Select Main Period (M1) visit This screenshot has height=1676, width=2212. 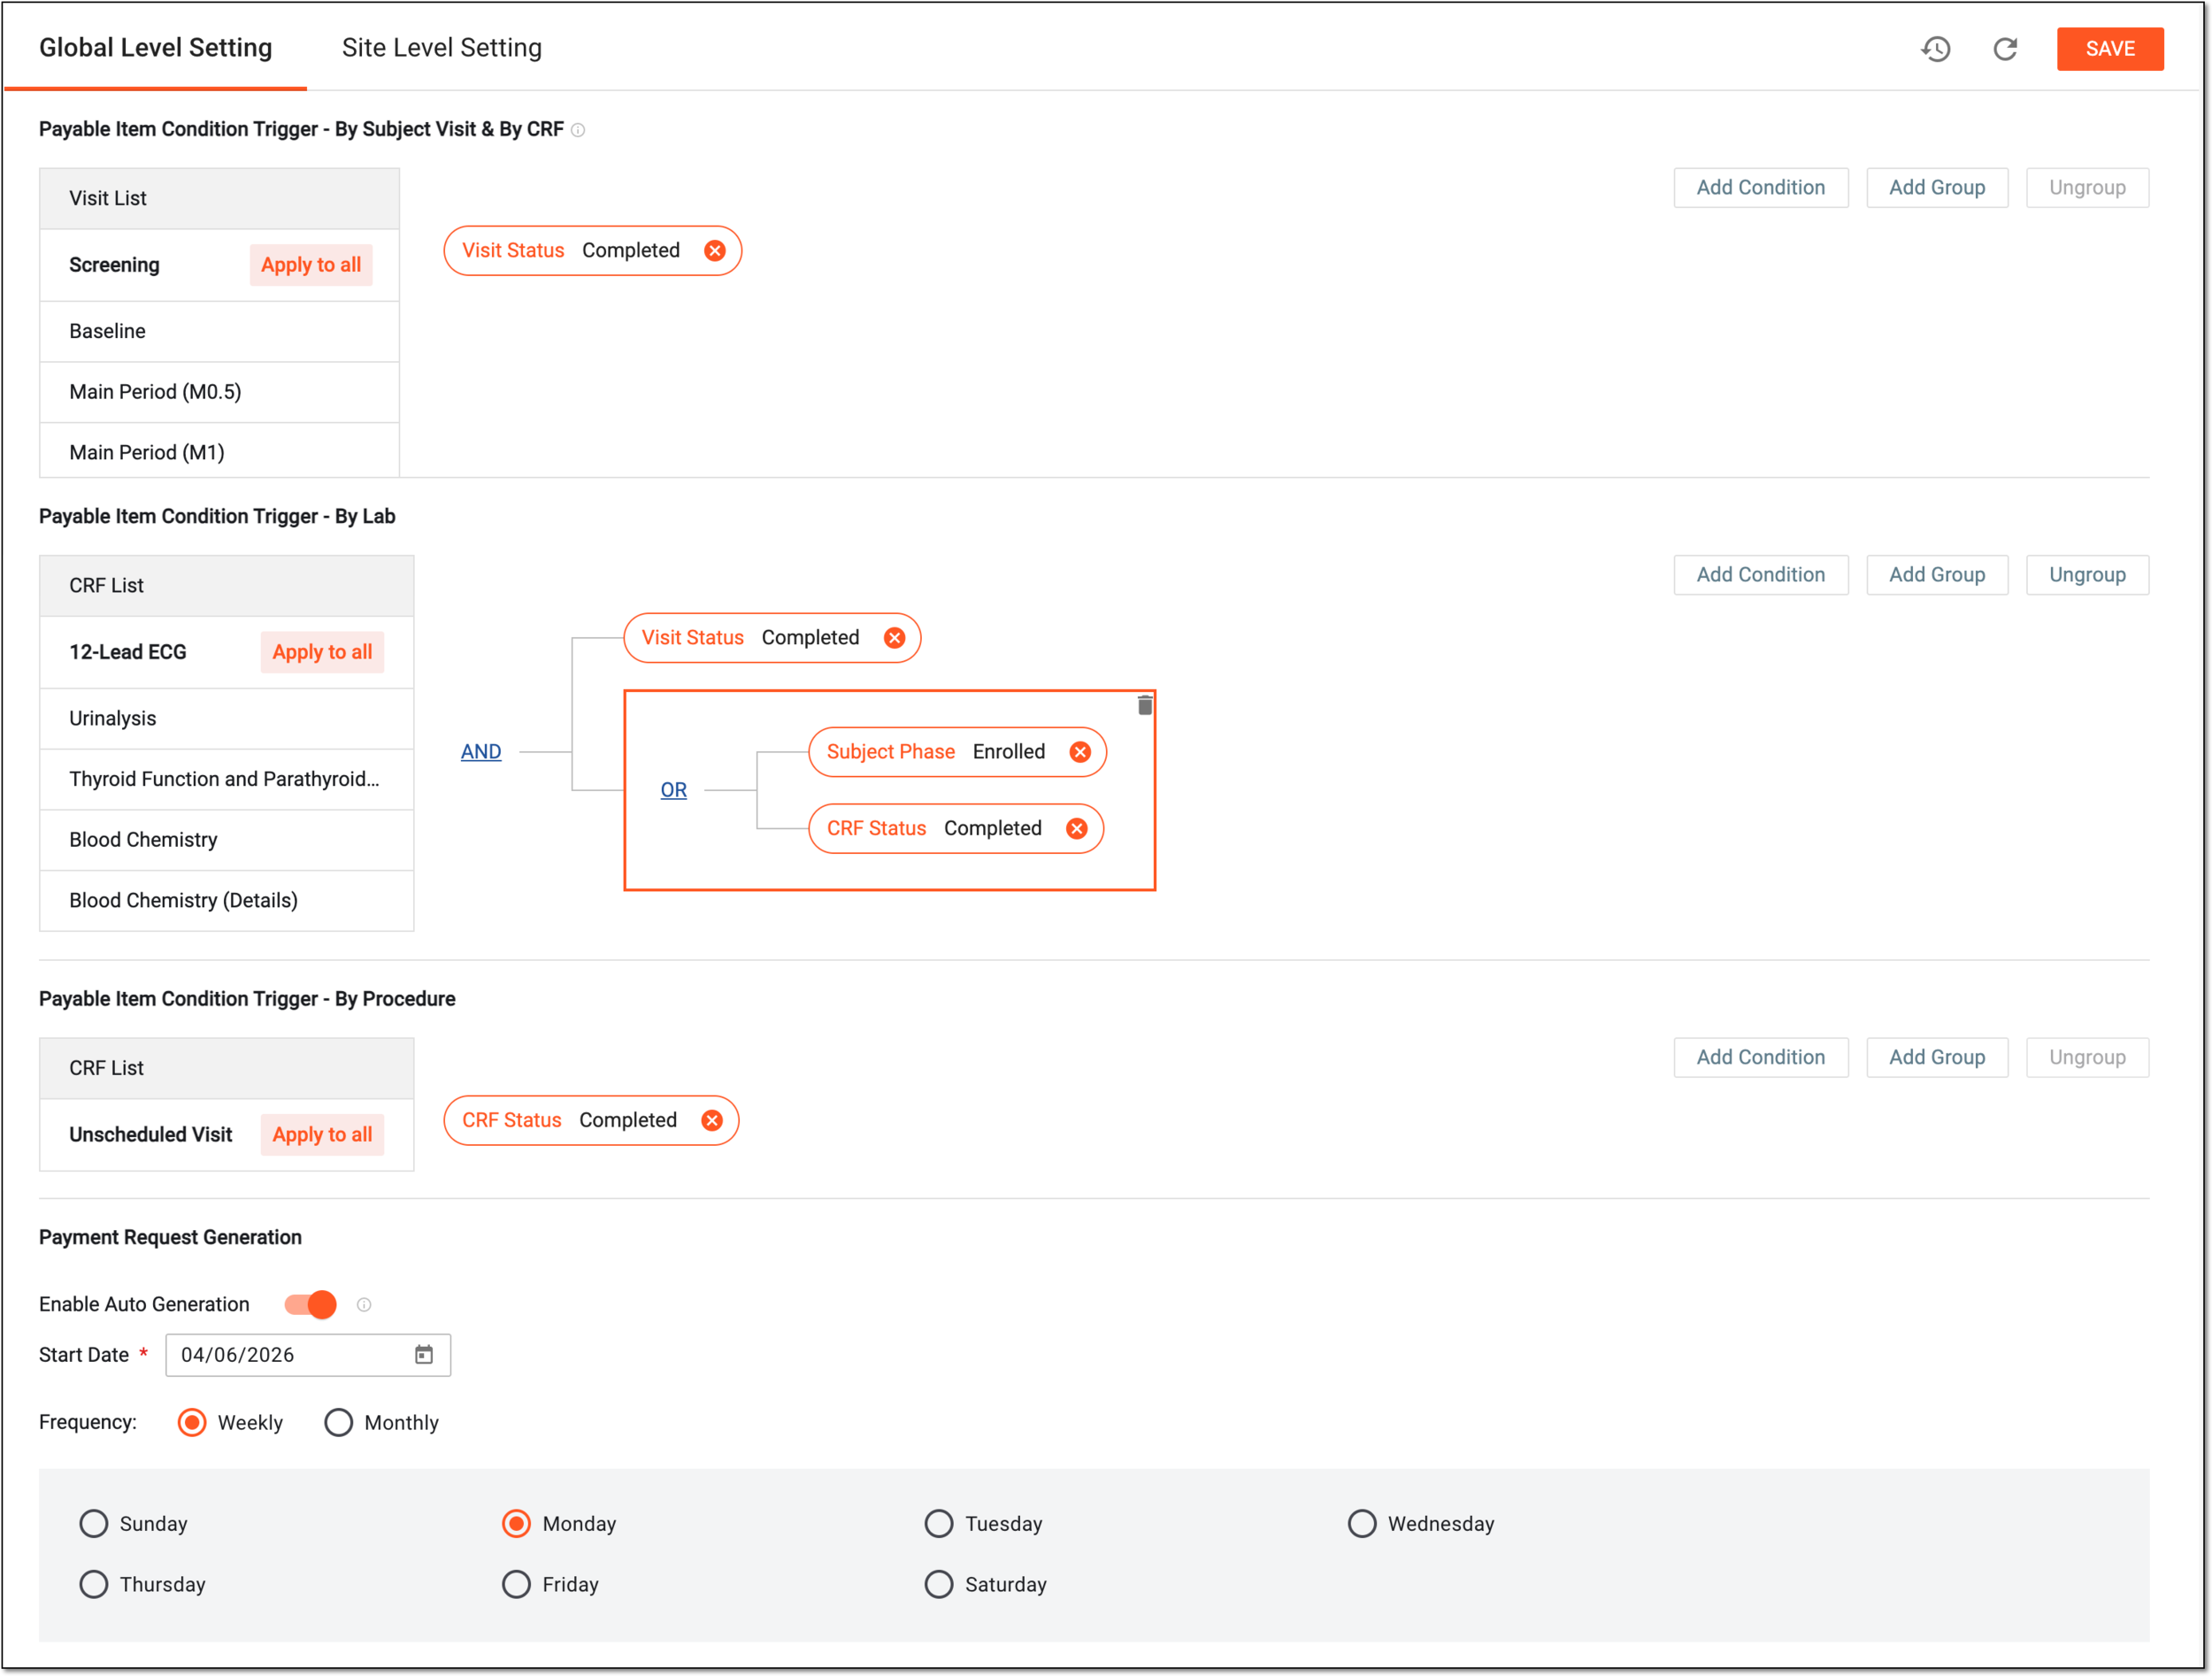coord(219,452)
